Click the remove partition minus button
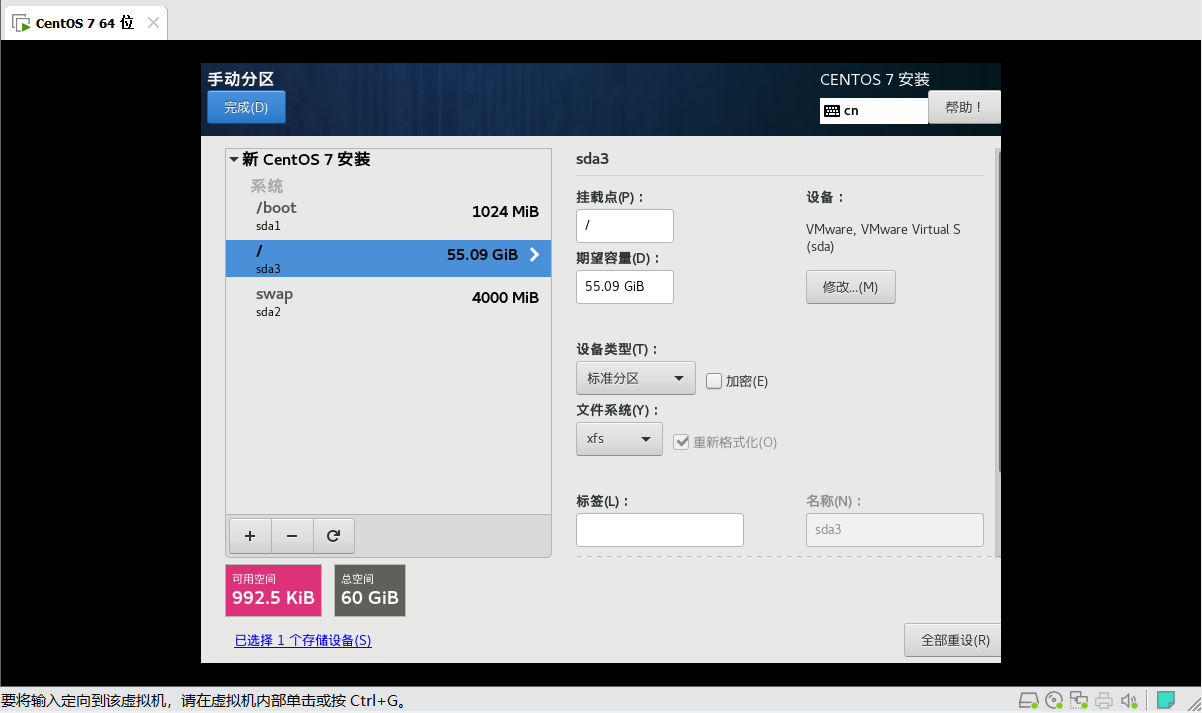1202x713 pixels. click(292, 536)
